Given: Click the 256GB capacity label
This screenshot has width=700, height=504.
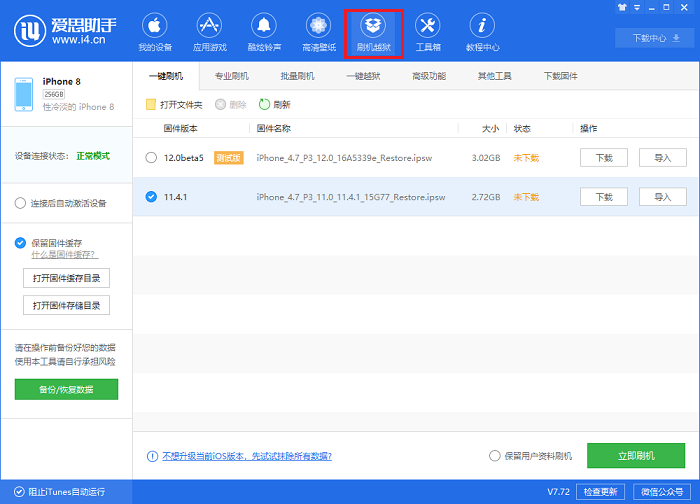Looking at the screenshot, I should click(54, 94).
